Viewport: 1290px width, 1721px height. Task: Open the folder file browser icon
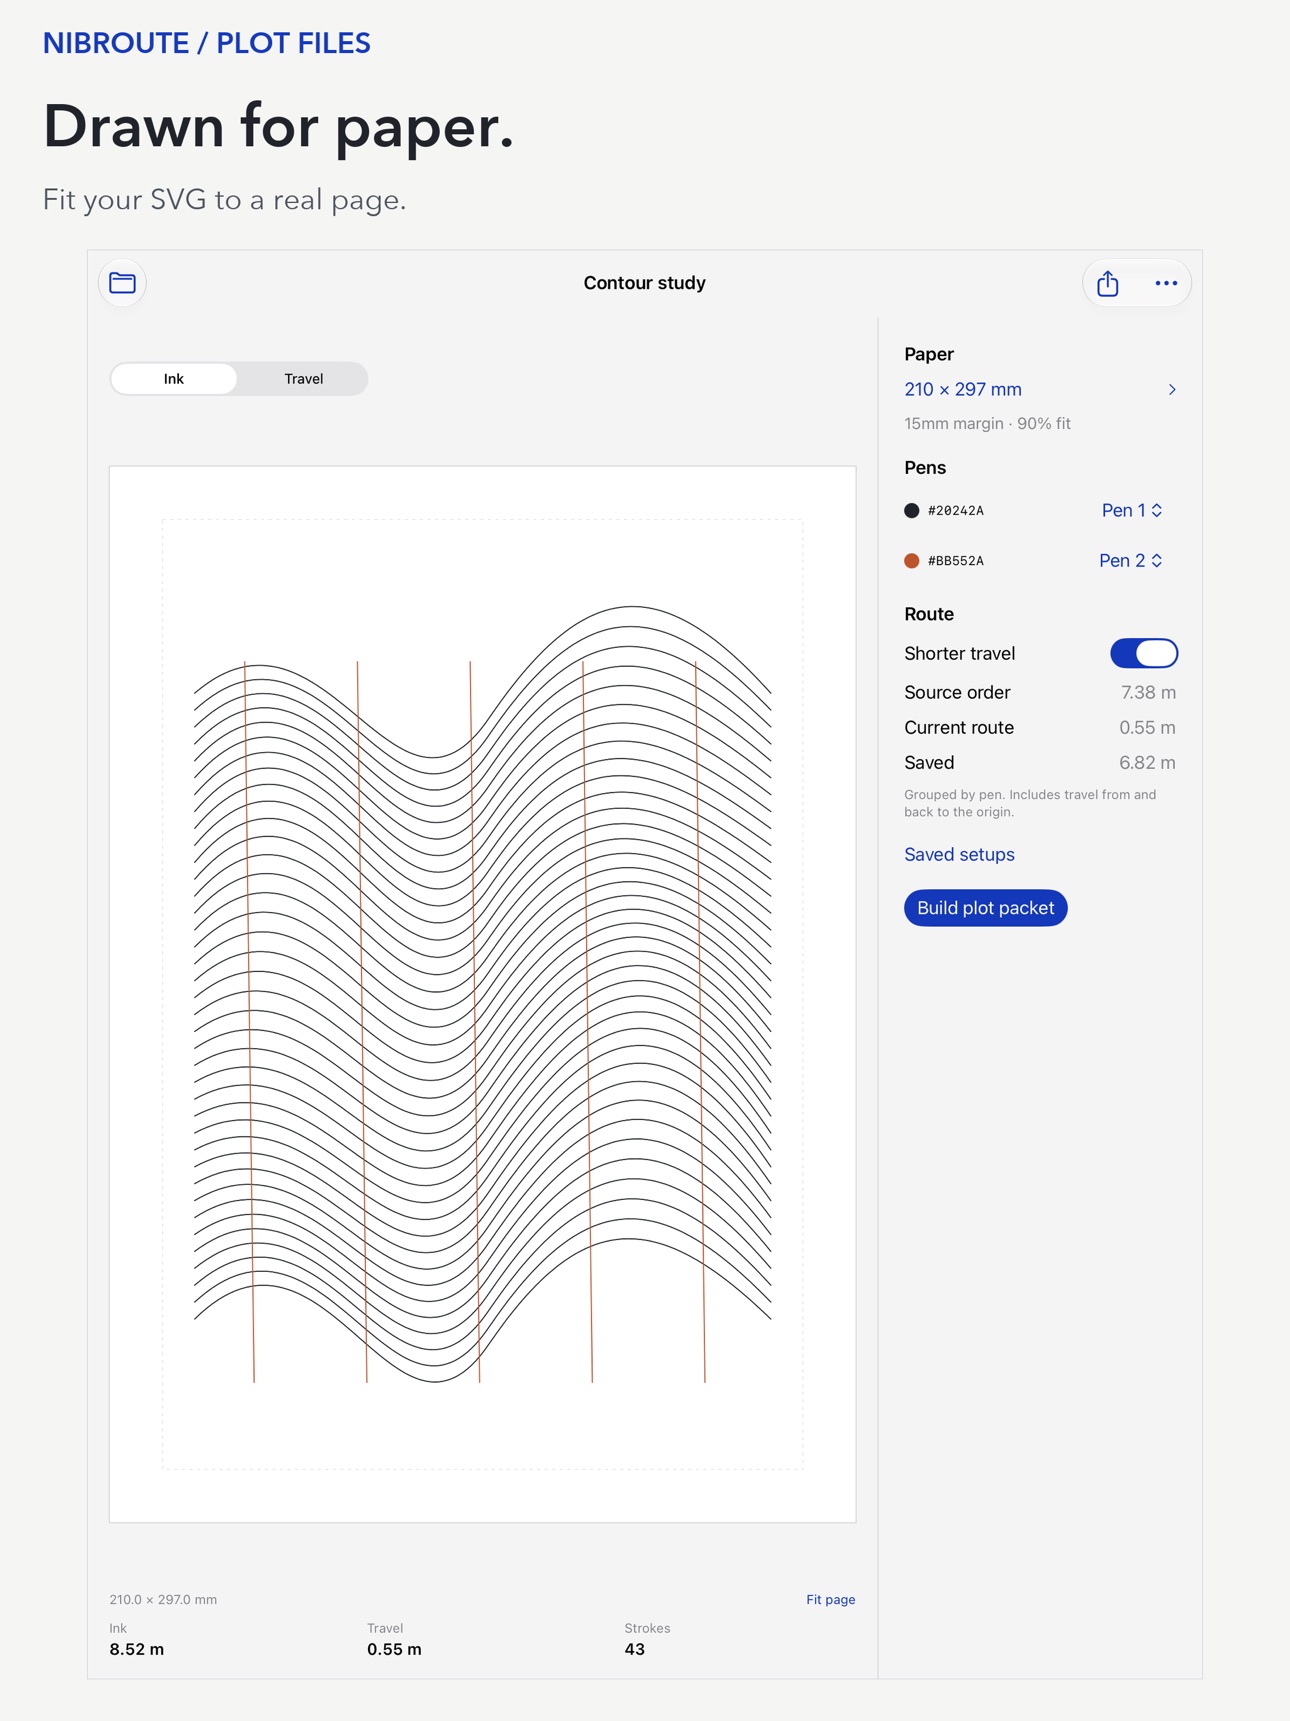tap(123, 283)
